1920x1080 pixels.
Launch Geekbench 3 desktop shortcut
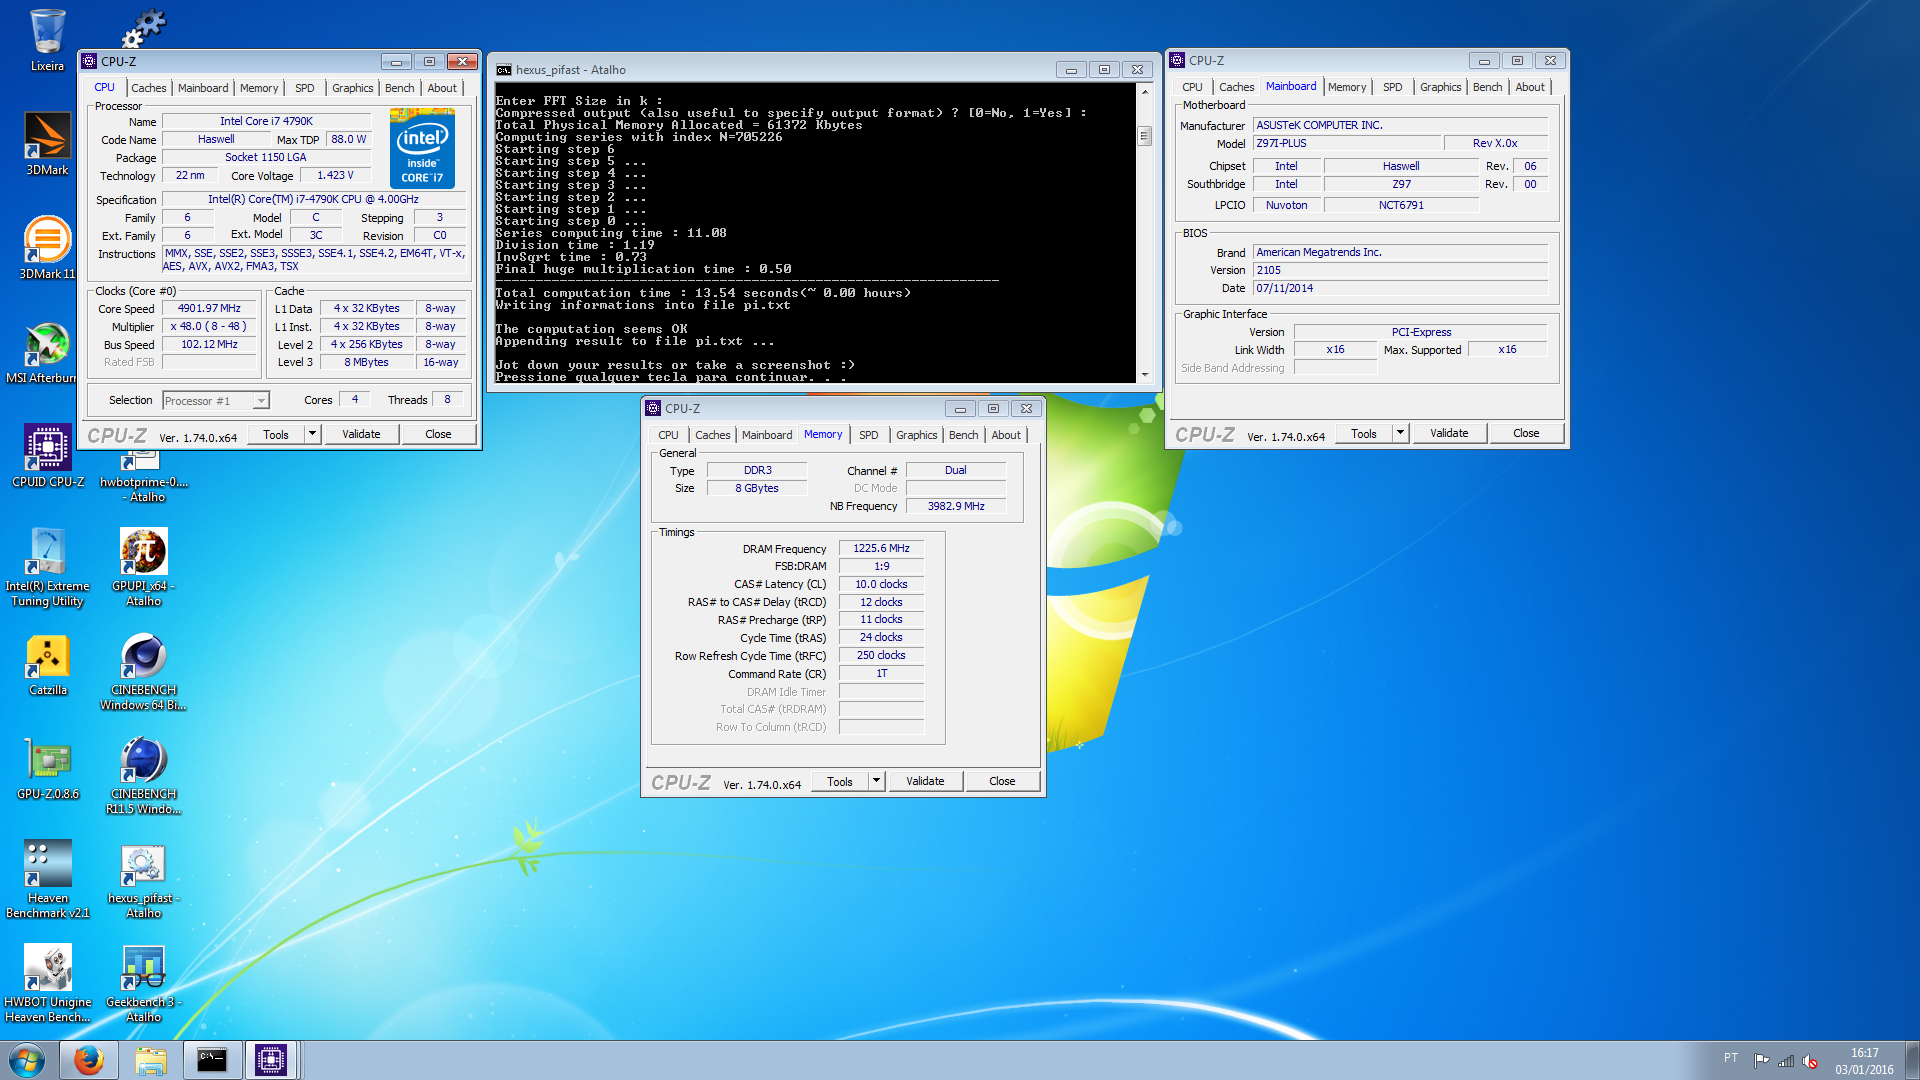click(143, 982)
